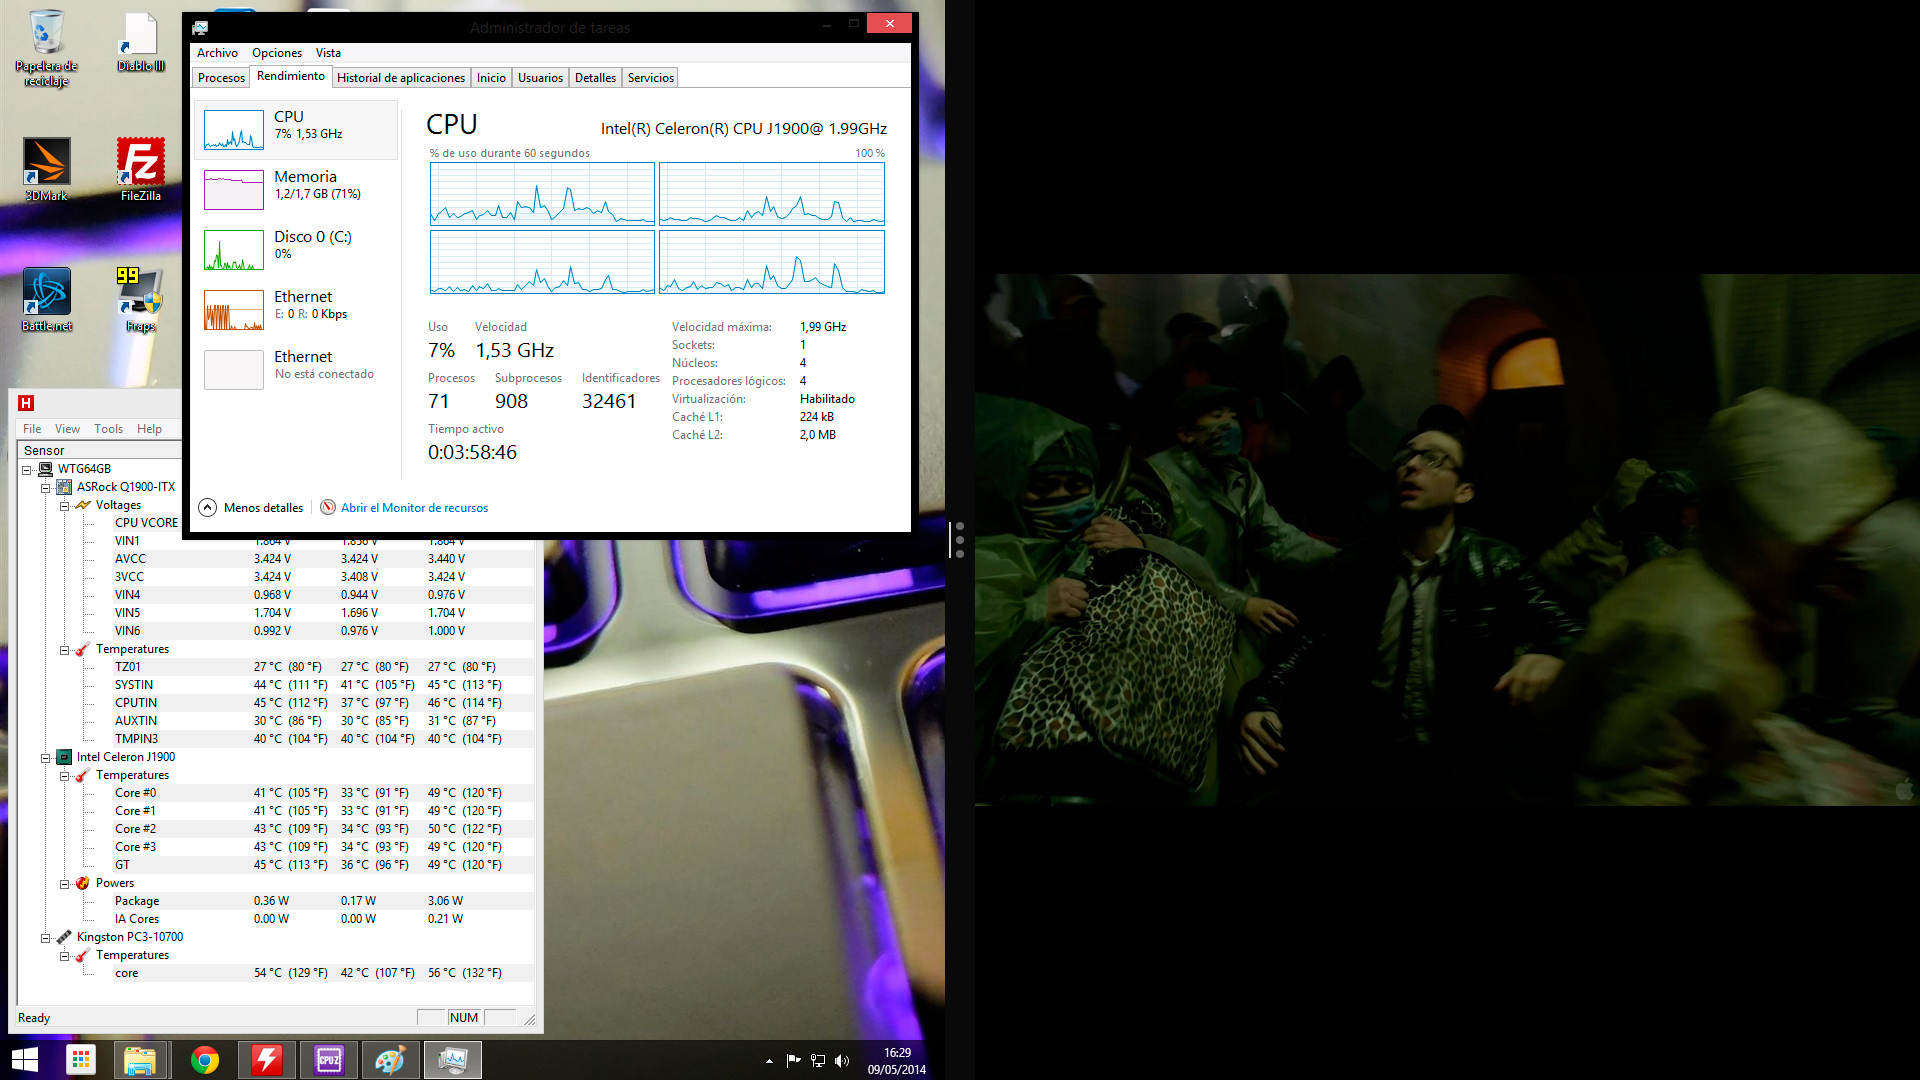Open the Abrir el Monitor de recursos link
Viewport: 1920px width, 1080px height.
(414, 508)
